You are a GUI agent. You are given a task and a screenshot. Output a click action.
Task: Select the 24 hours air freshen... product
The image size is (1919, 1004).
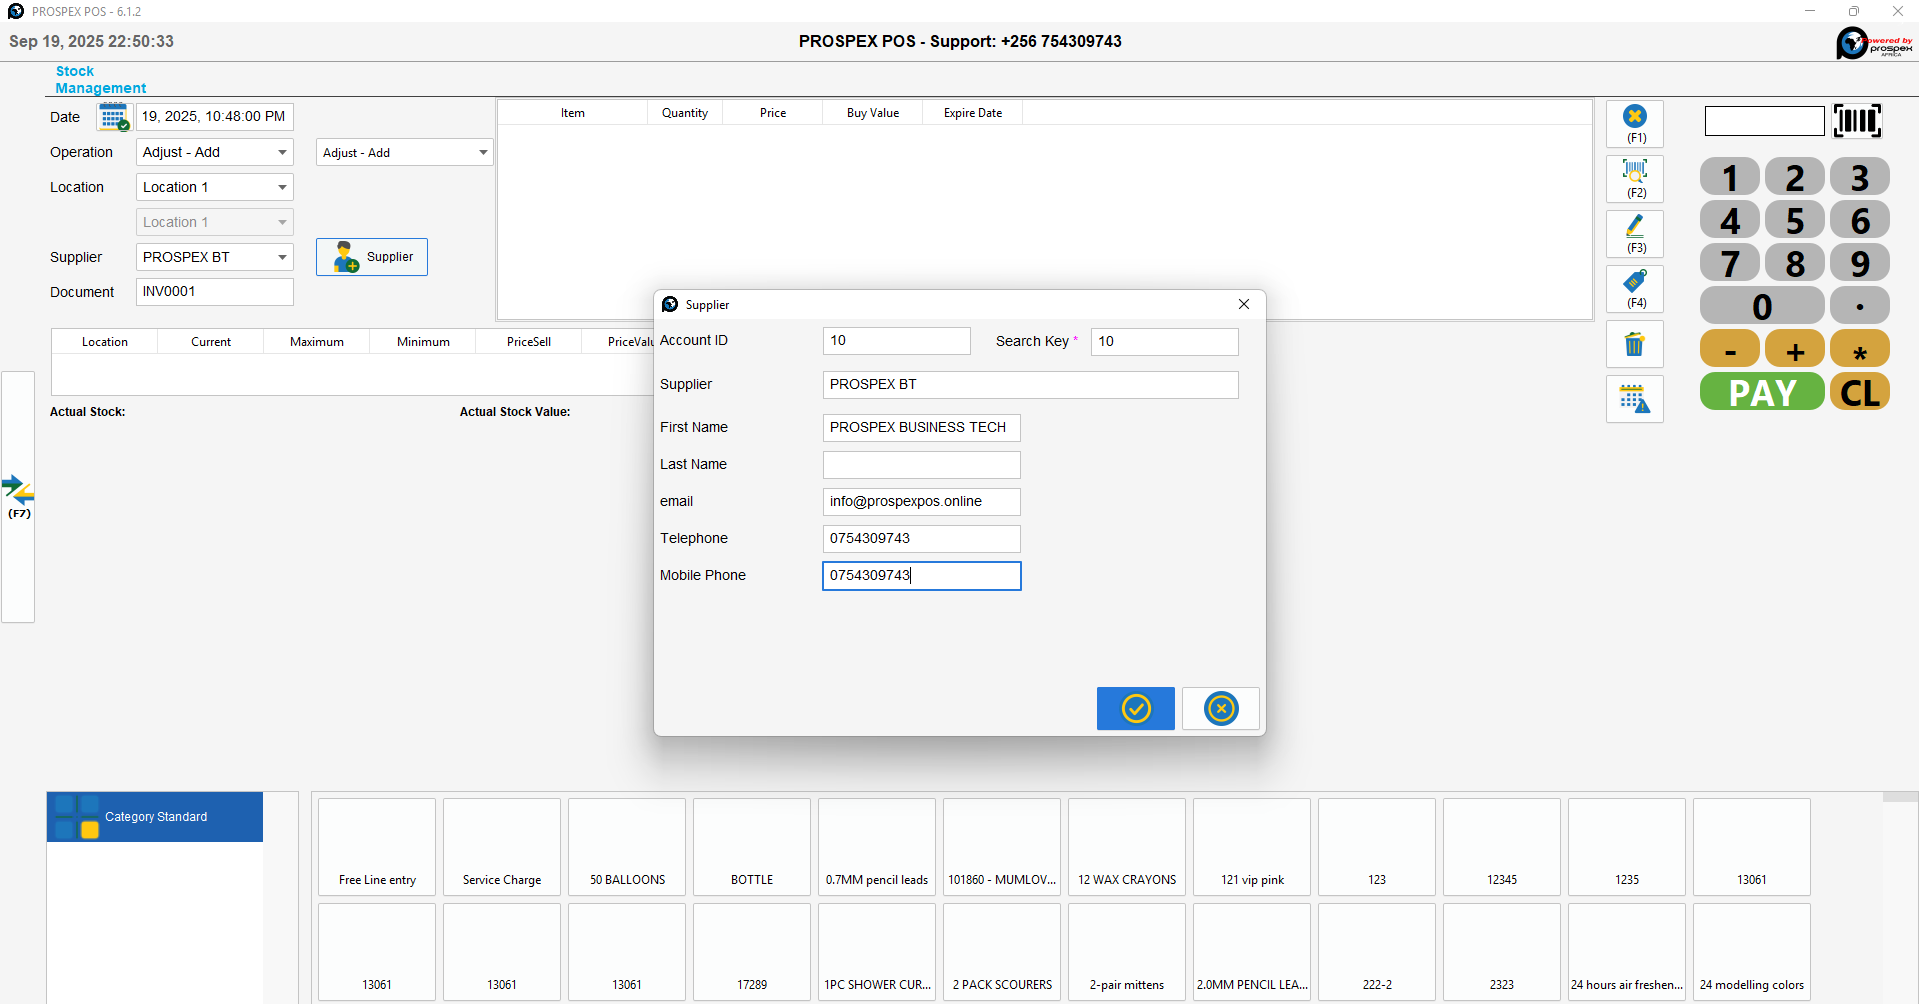click(1627, 952)
